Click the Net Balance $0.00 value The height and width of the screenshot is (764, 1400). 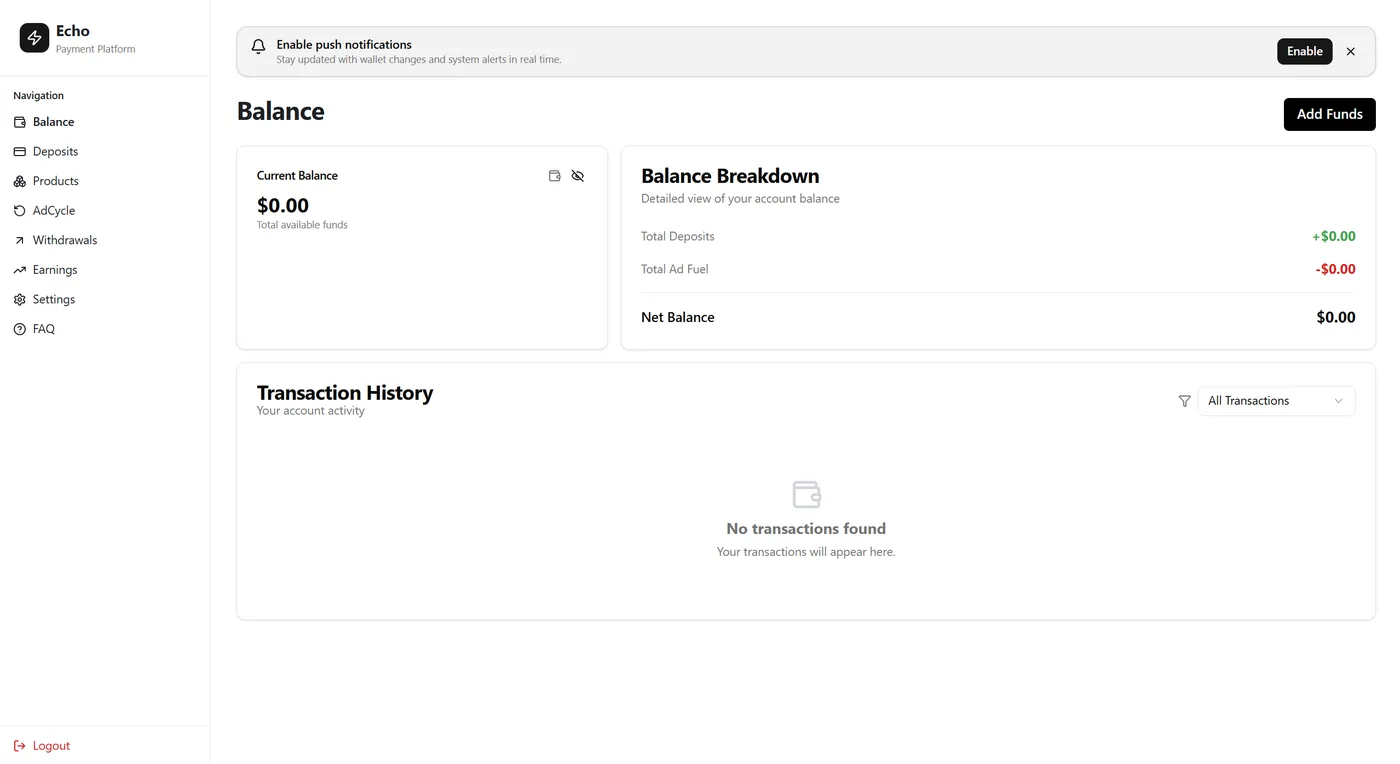tap(1336, 317)
